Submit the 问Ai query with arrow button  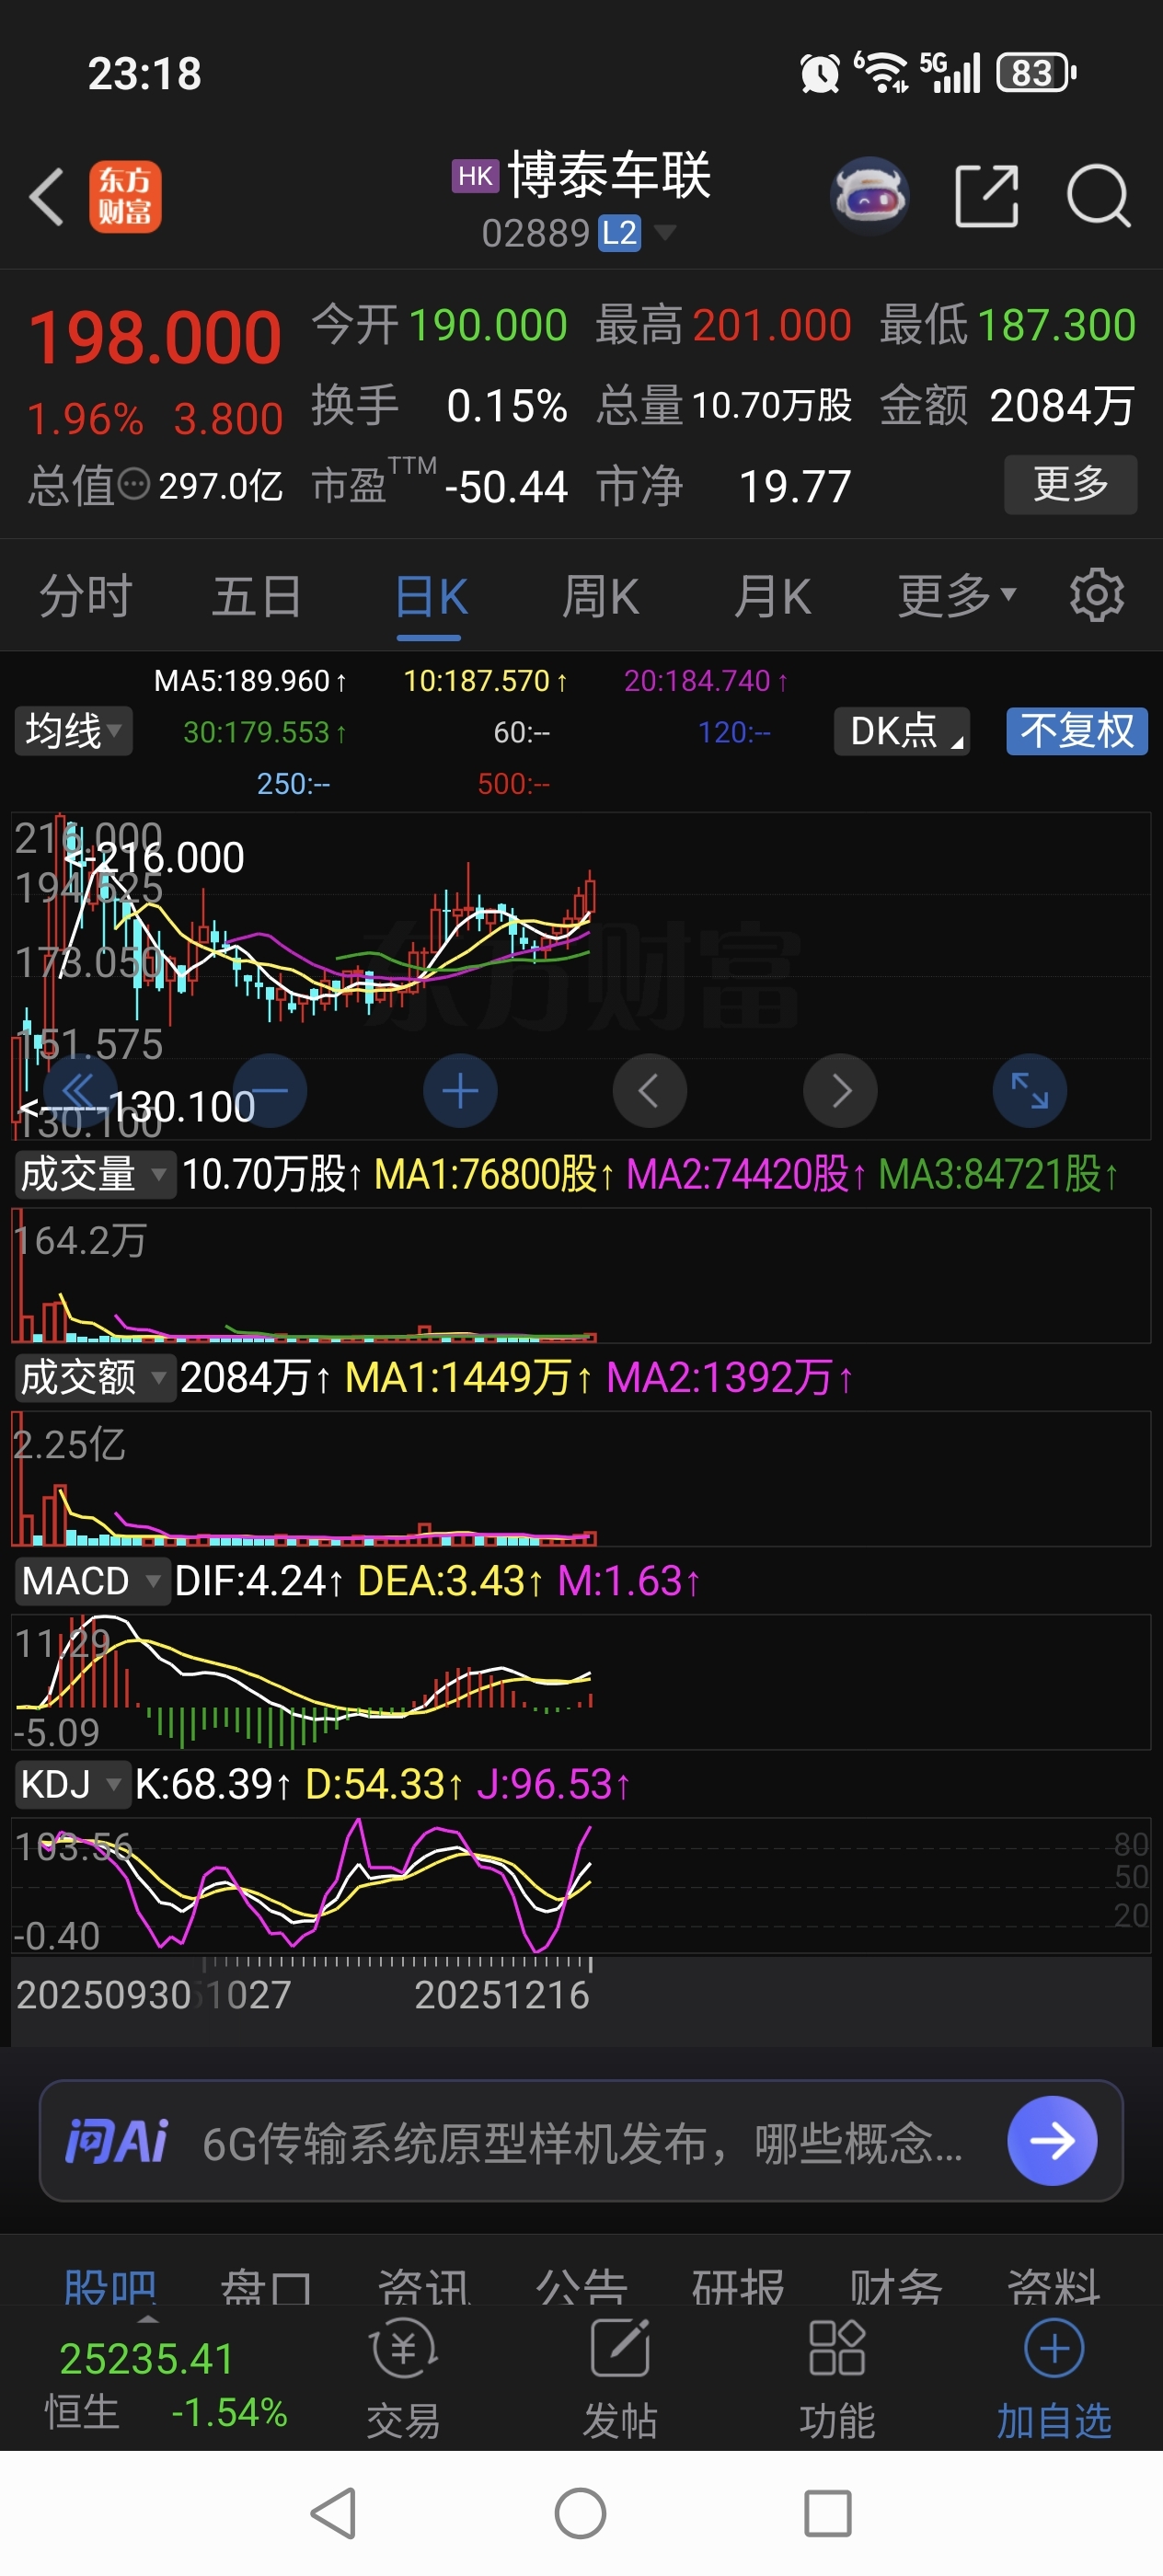click(1052, 2140)
